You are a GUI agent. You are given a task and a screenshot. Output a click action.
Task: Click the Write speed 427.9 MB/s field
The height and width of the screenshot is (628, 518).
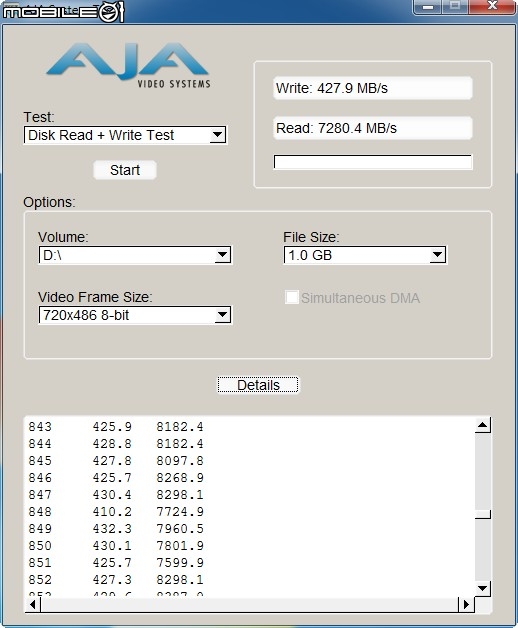click(x=373, y=88)
